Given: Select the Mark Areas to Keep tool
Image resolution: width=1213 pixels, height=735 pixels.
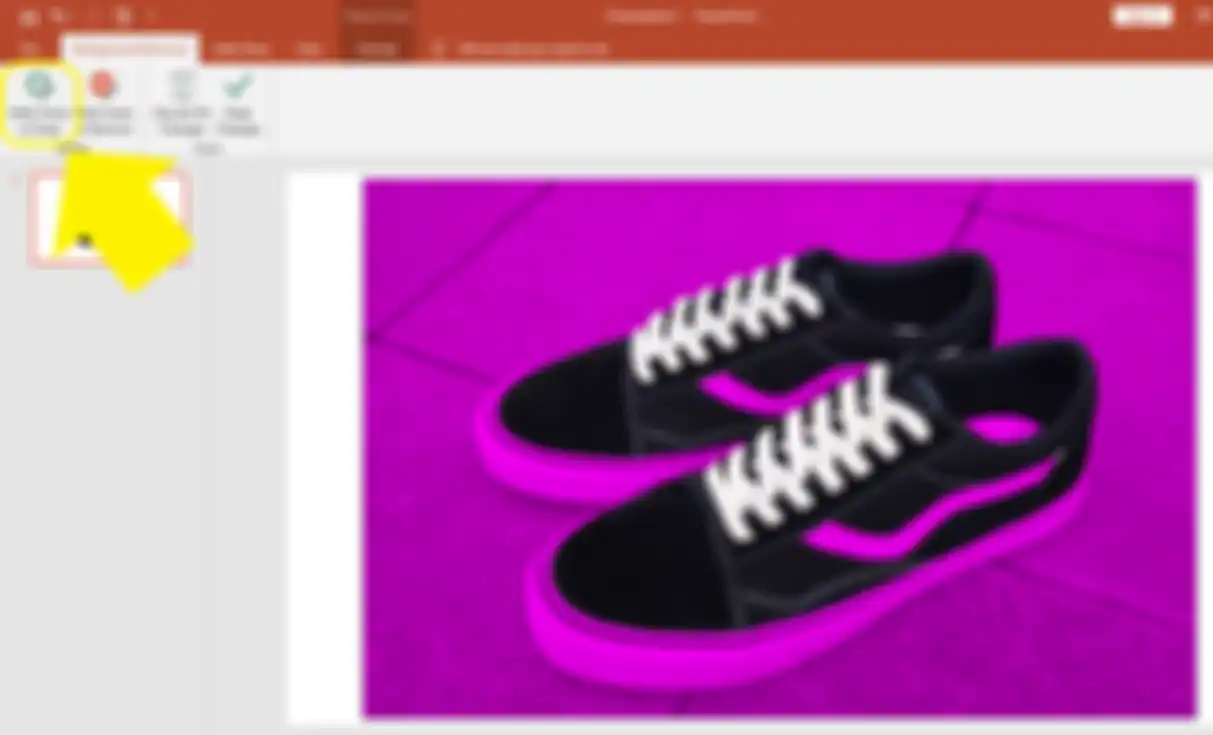Looking at the screenshot, I should tap(39, 103).
